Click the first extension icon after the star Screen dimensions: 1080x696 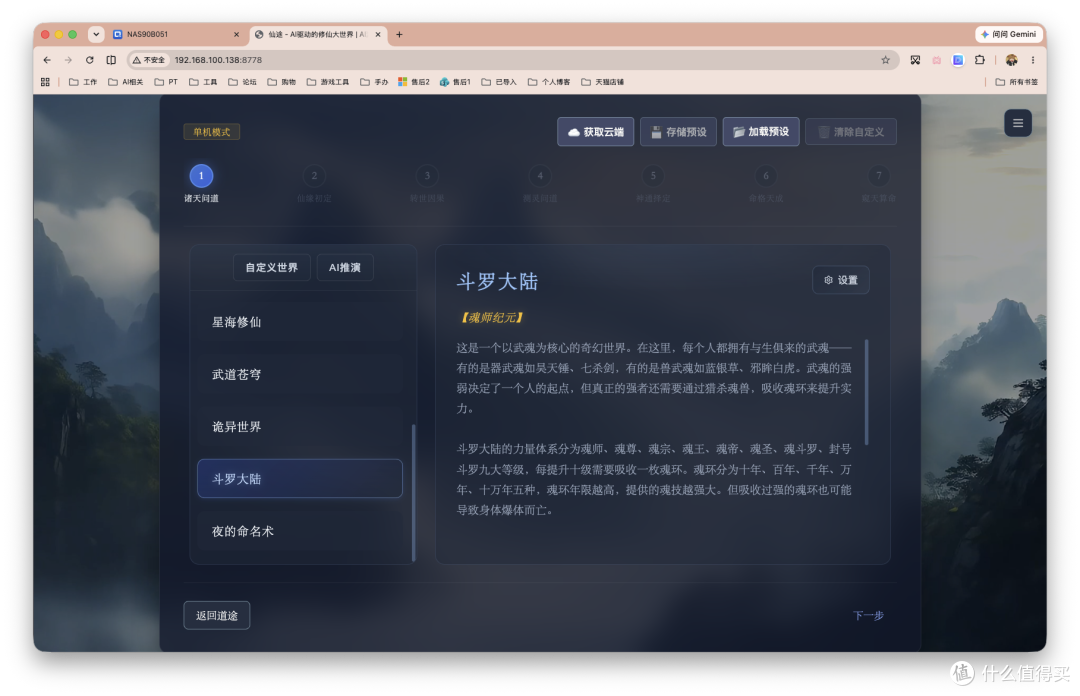pyautogui.click(x=915, y=60)
